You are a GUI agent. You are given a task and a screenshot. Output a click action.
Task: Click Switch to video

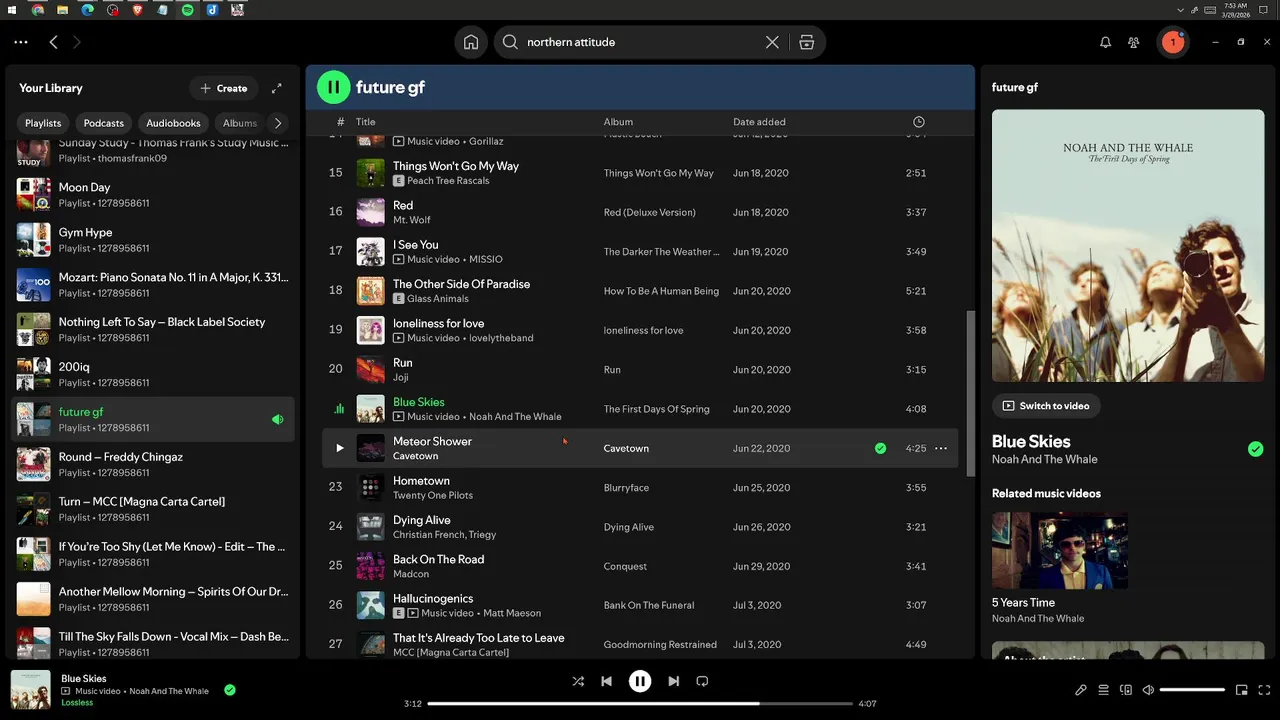[1046, 406]
